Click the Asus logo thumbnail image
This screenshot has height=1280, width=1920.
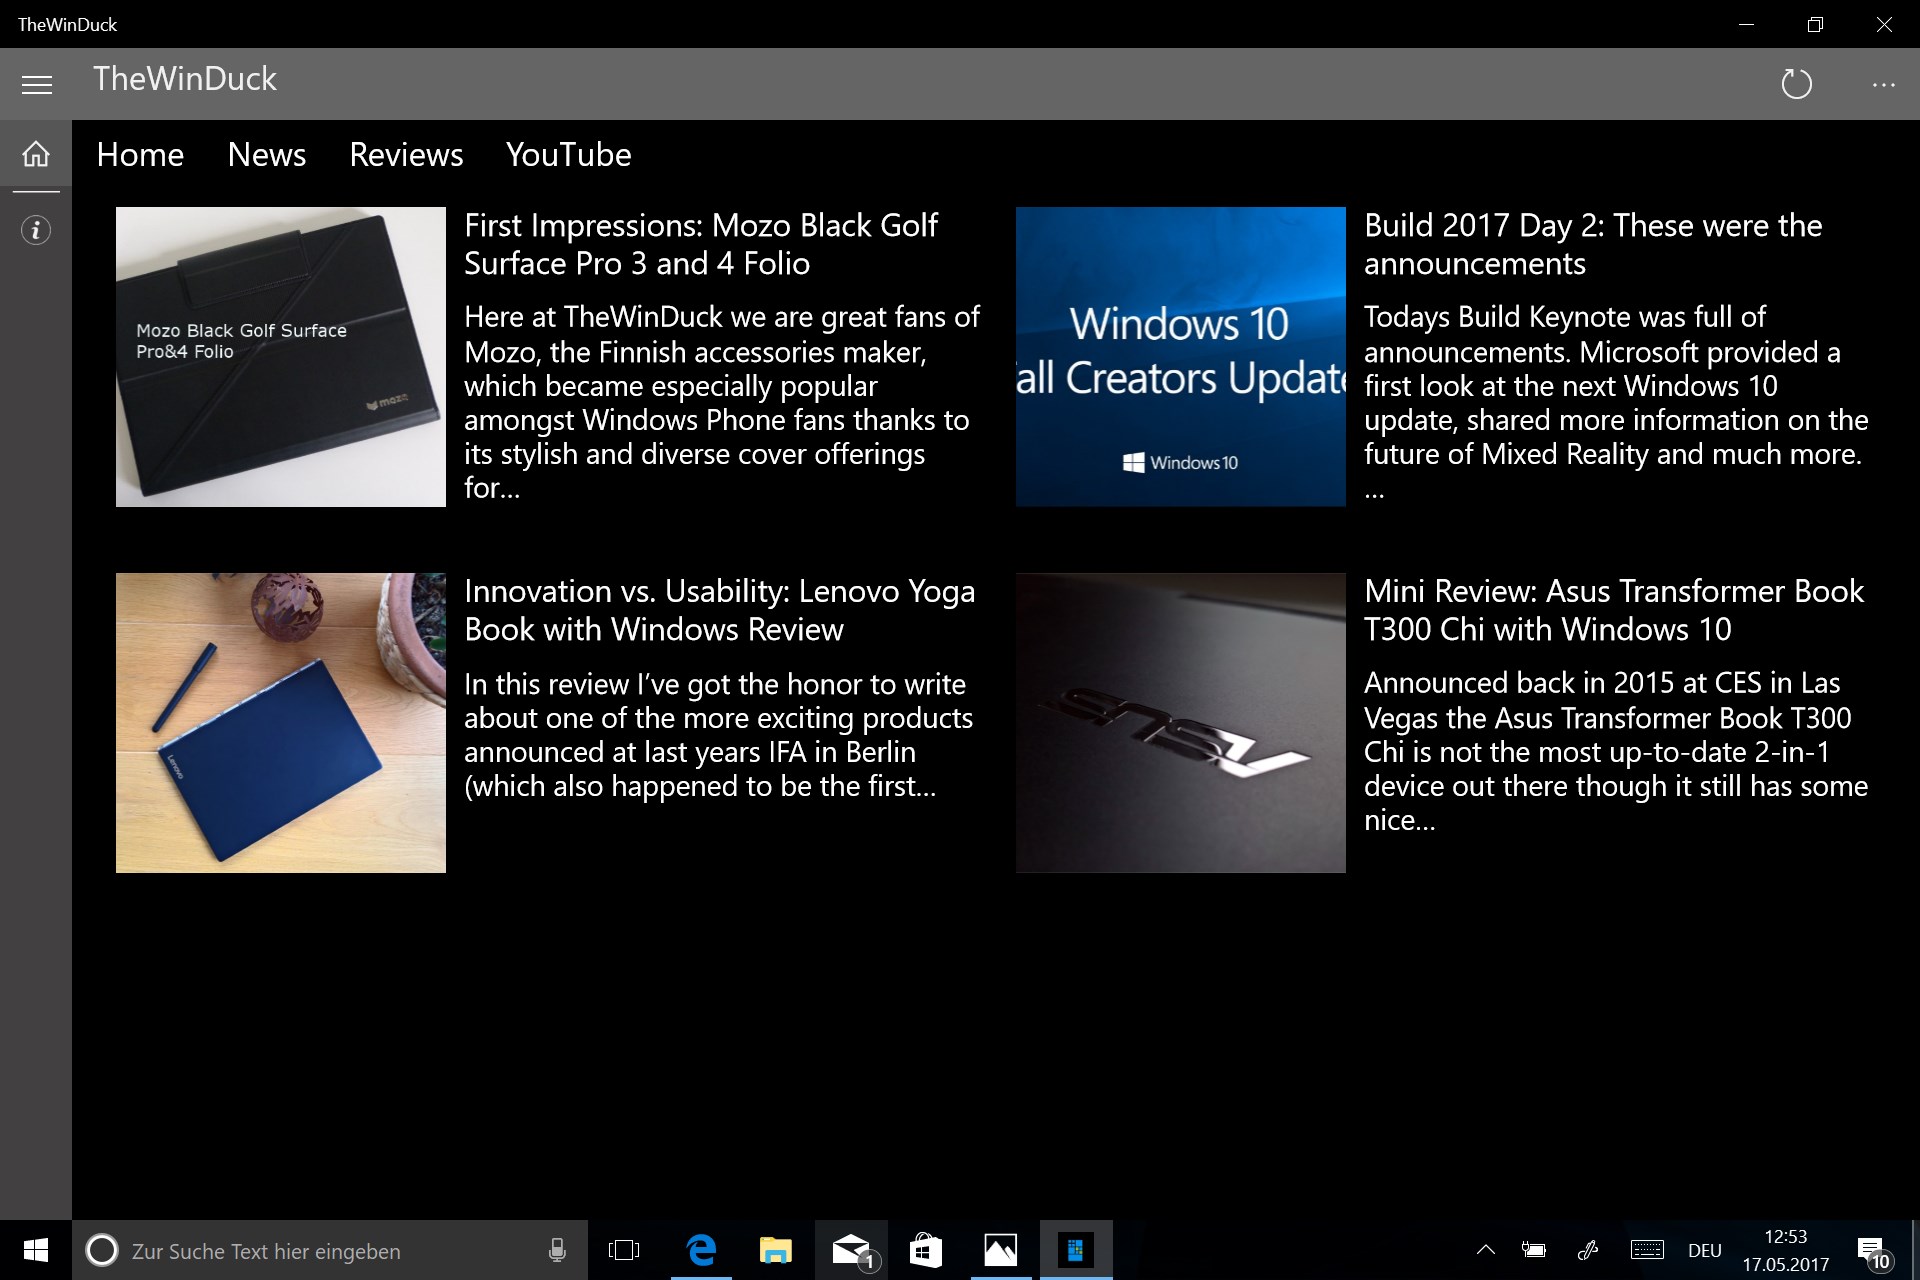[1180, 722]
